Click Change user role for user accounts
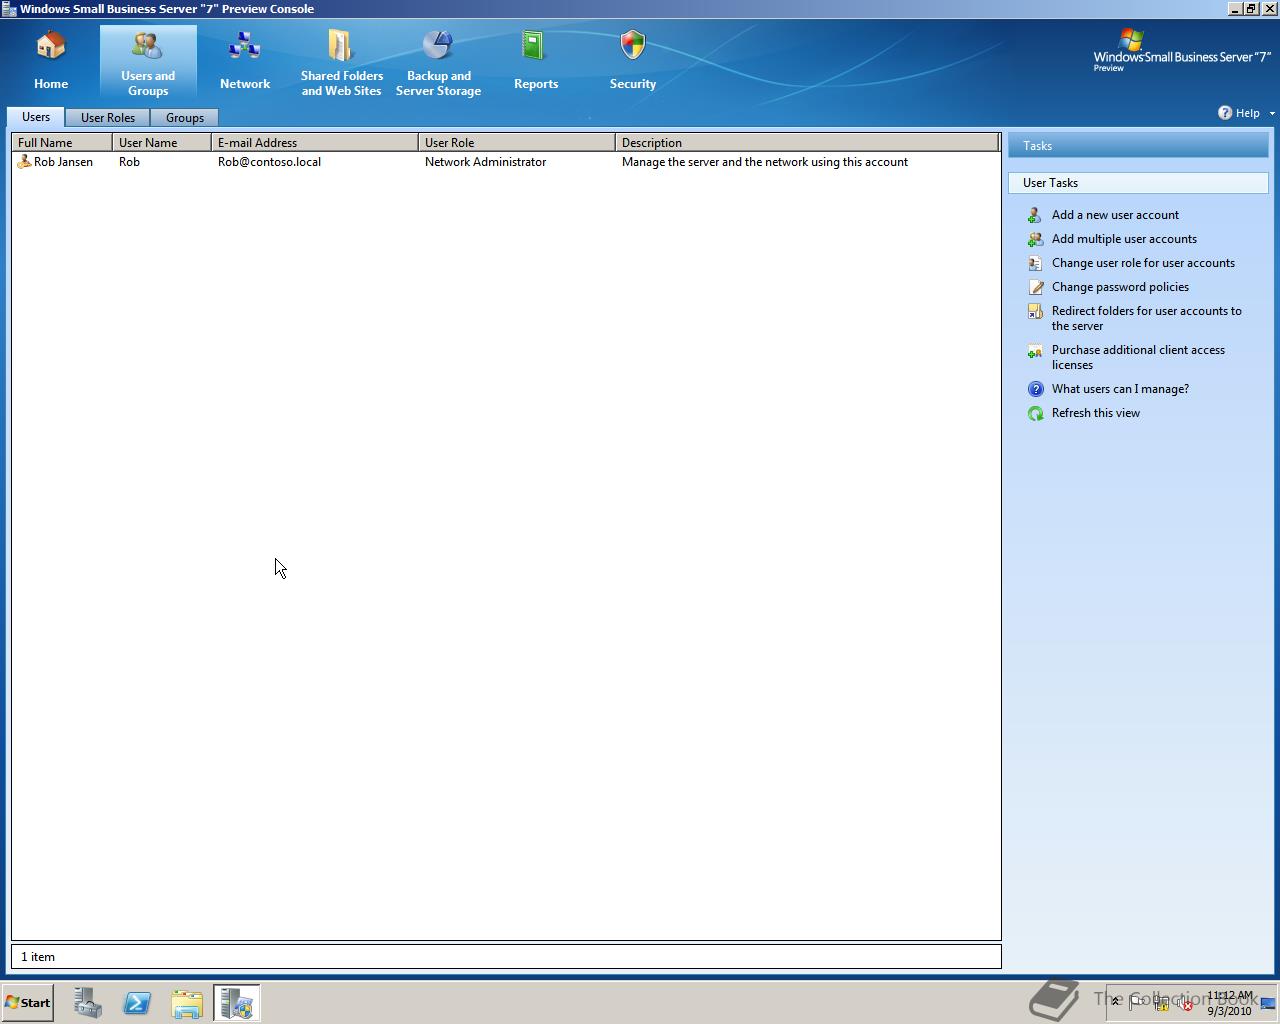 (x=1143, y=263)
